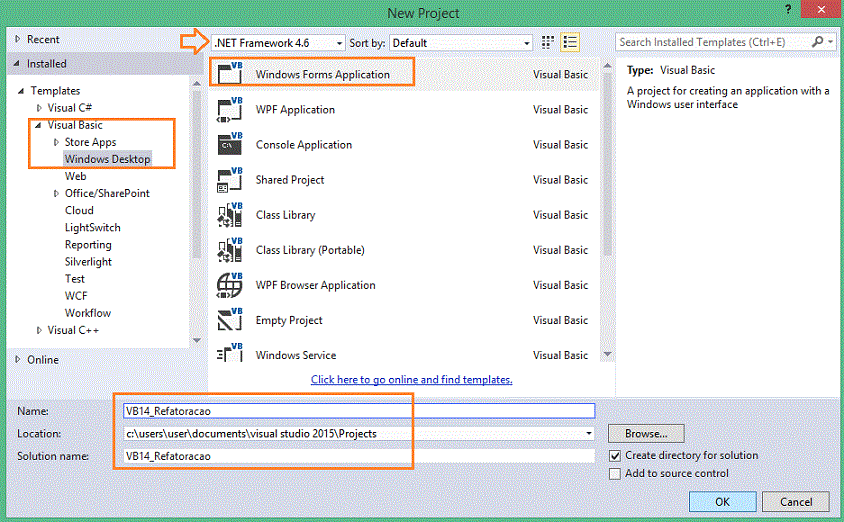
Task: Select the Test category
Action: click(75, 279)
